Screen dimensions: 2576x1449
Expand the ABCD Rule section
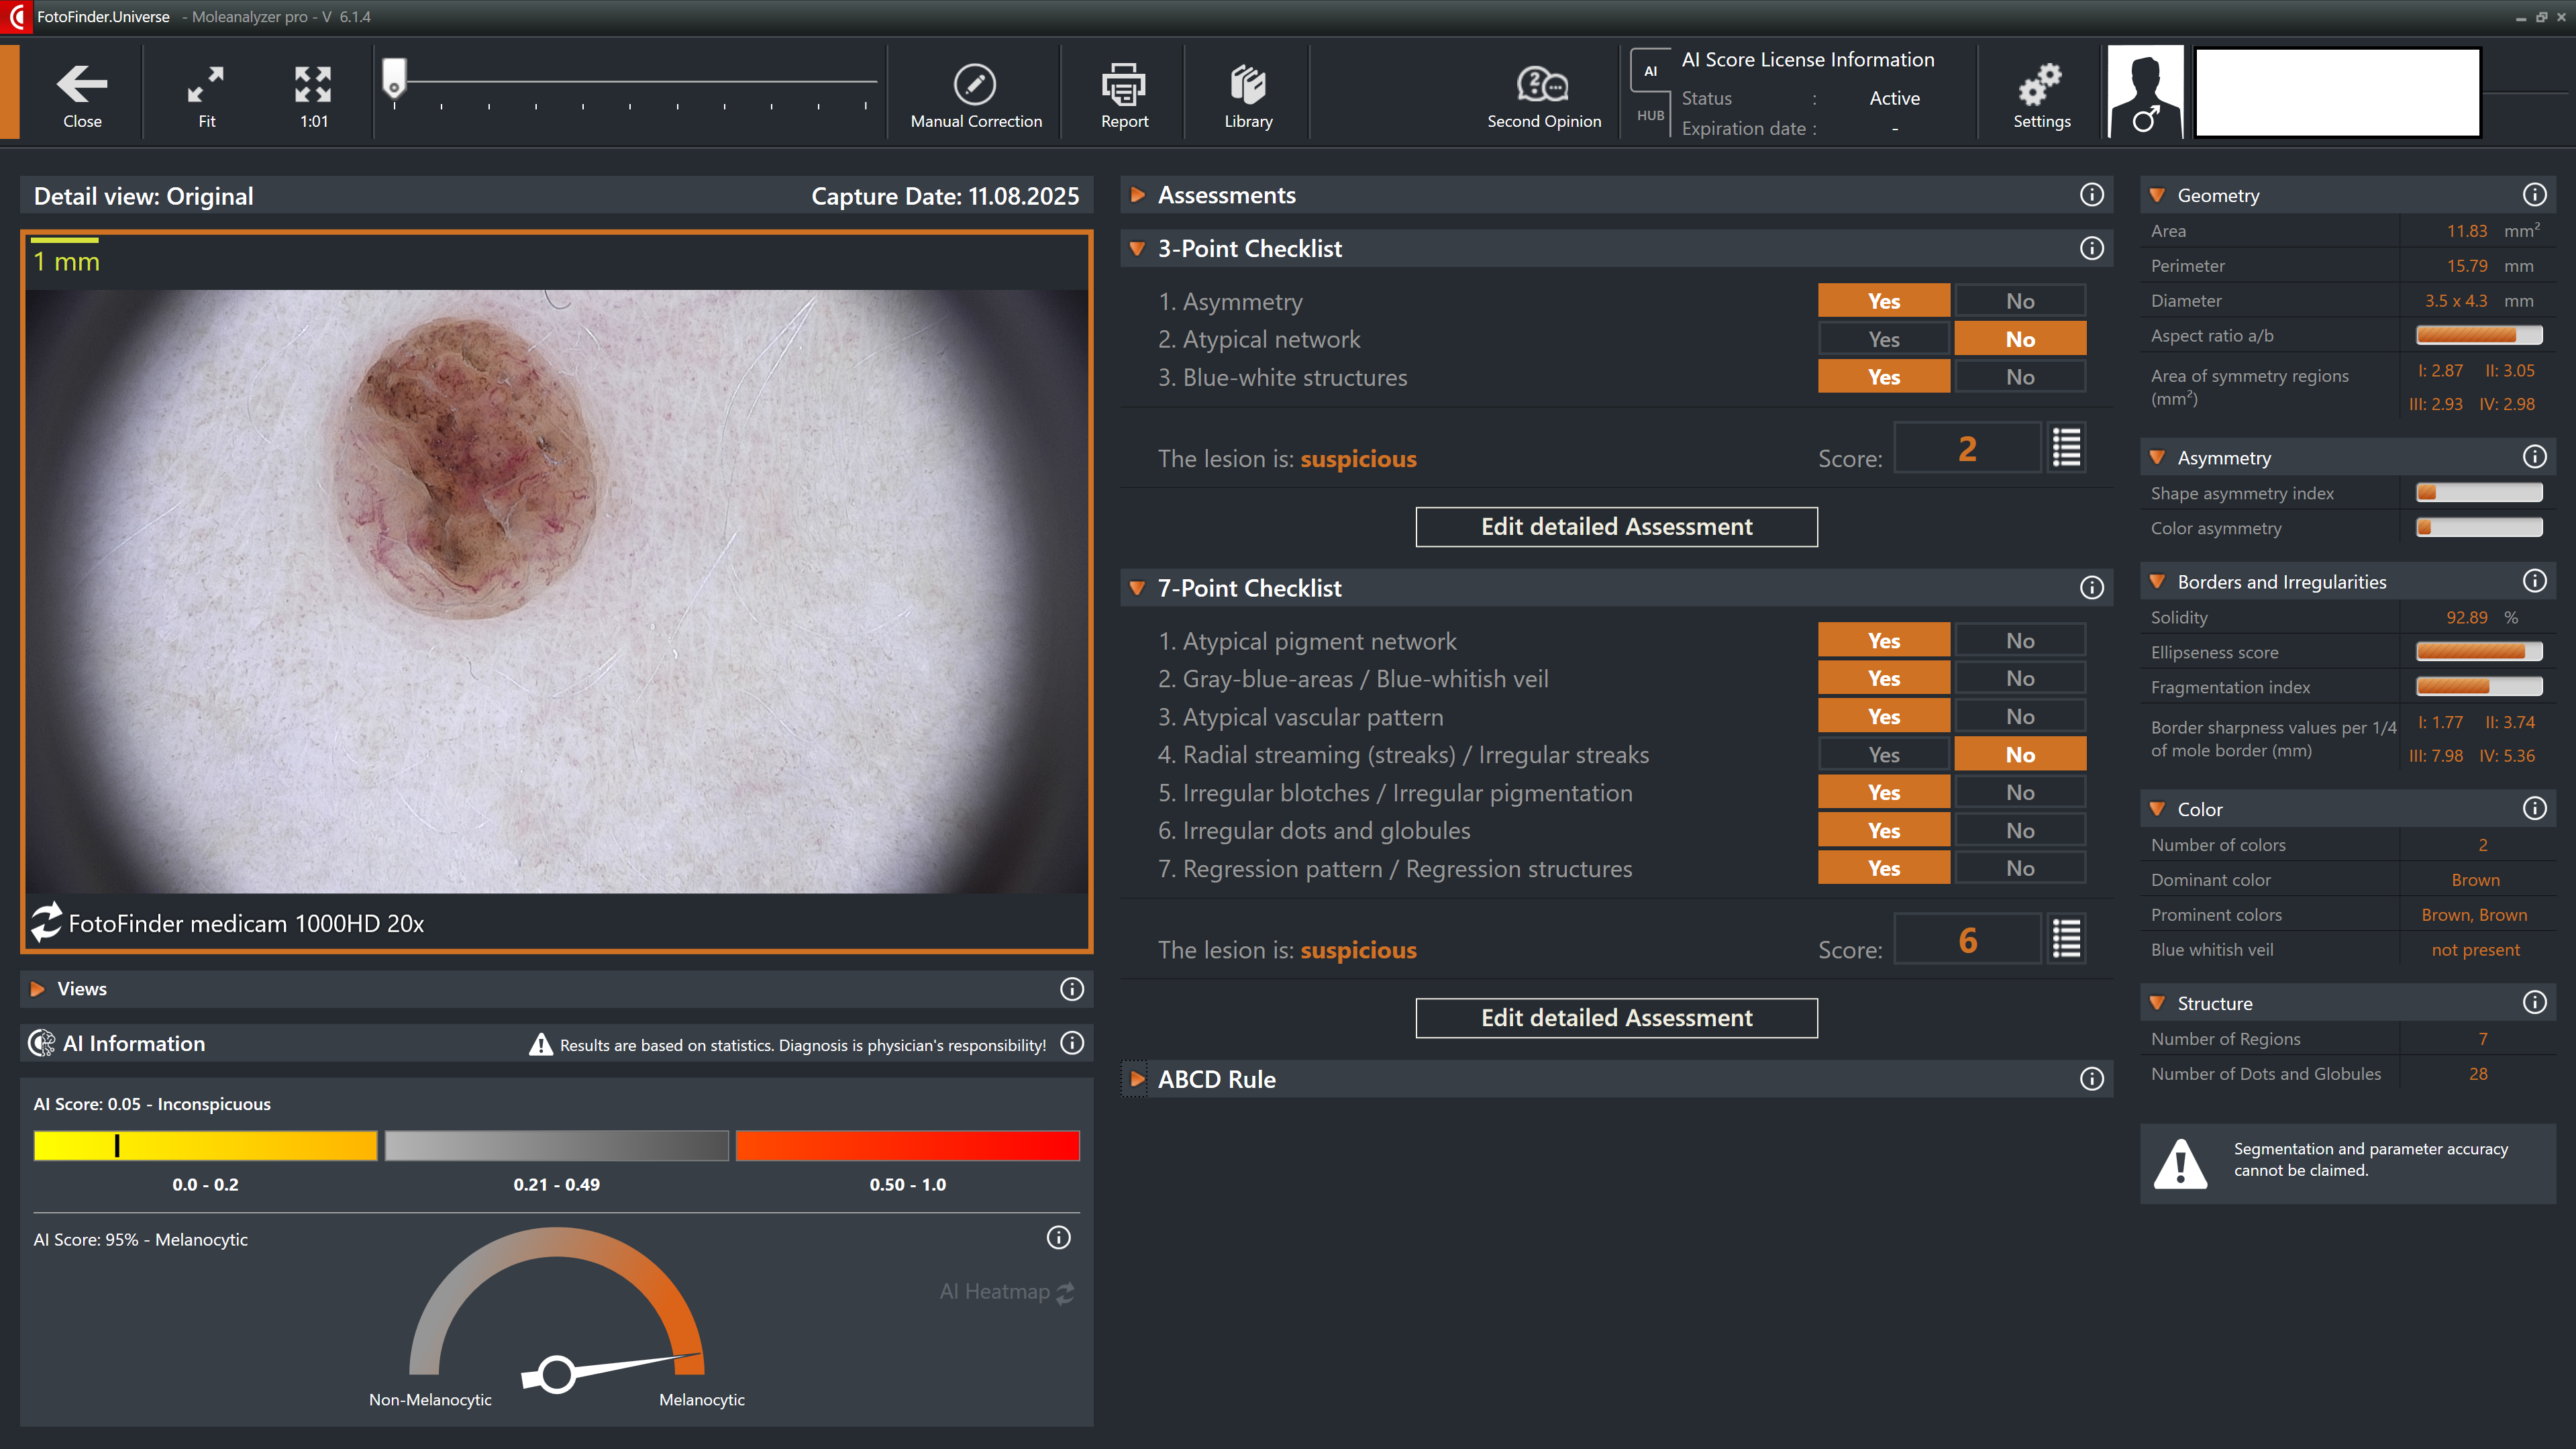[x=1137, y=1079]
